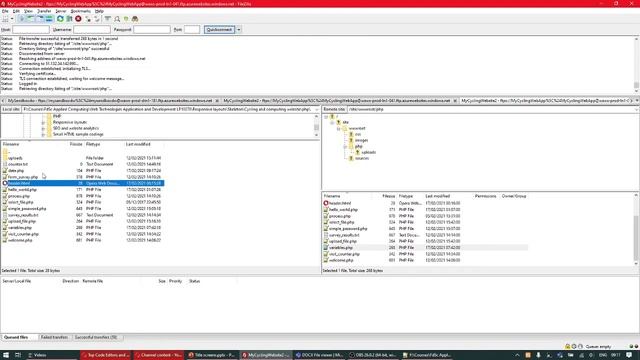Screen dimensions: 640x360
Task: Toggle local directory tree display button
Action: tap(31, 19)
